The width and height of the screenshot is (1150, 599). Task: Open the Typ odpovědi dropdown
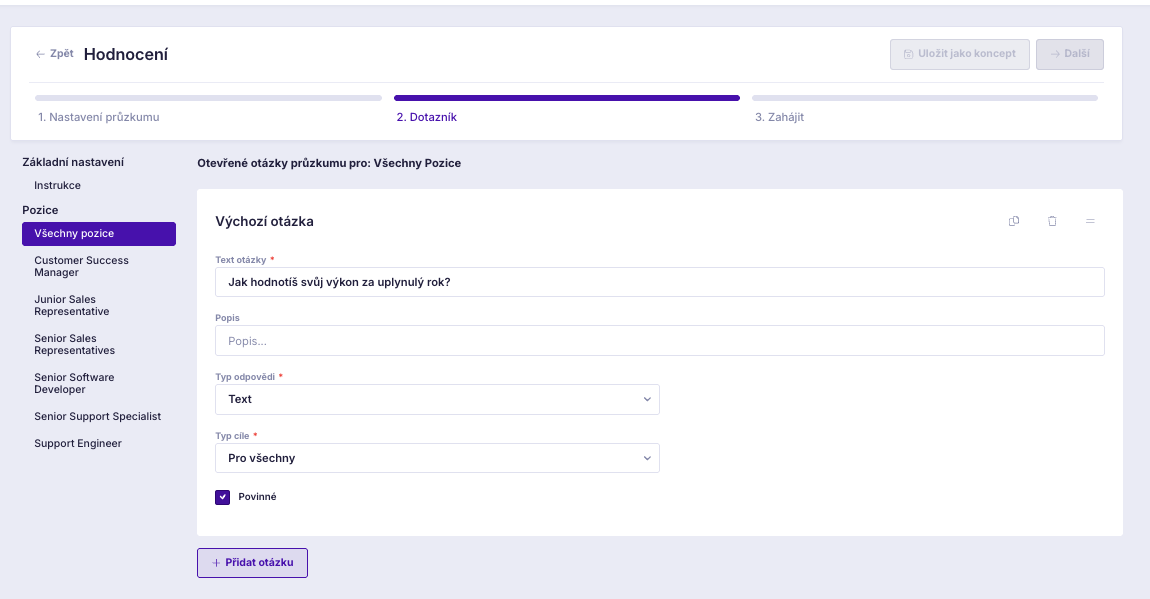click(x=437, y=400)
